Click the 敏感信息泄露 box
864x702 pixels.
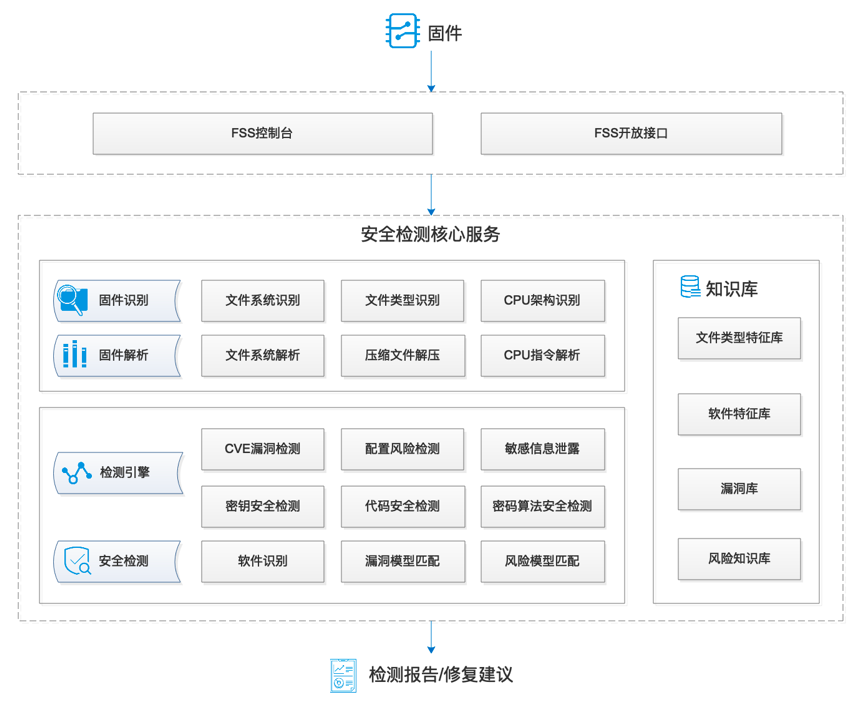542,449
